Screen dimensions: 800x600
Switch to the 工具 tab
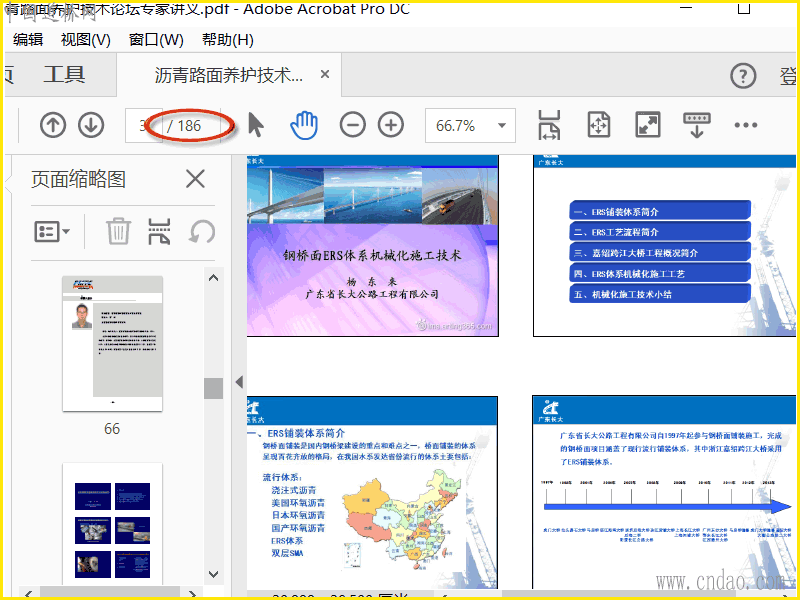tap(64, 75)
